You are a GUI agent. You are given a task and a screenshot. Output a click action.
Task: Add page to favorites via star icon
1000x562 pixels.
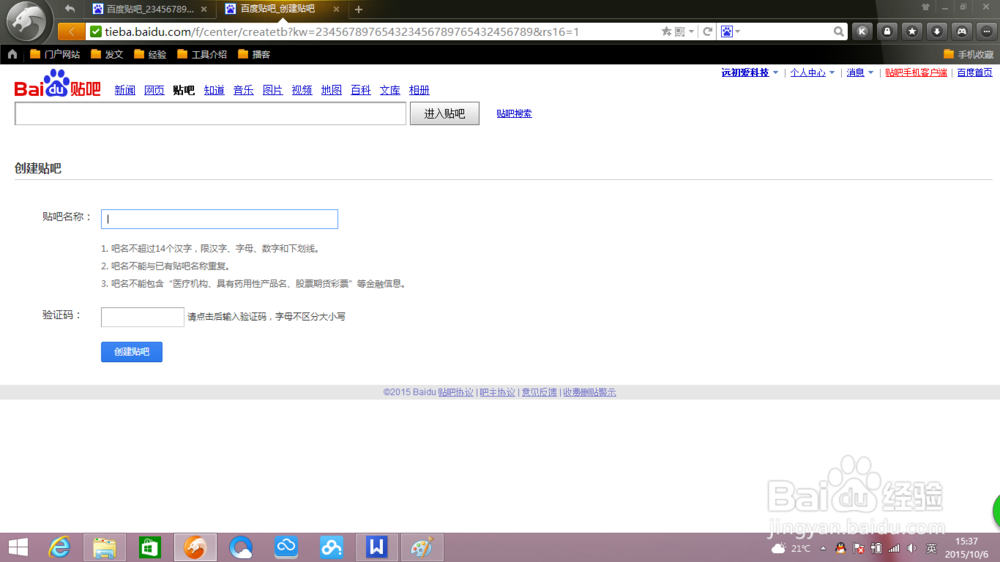coord(666,31)
